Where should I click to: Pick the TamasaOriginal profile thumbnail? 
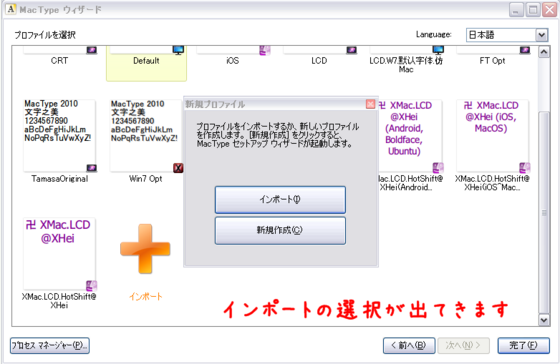point(59,135)
